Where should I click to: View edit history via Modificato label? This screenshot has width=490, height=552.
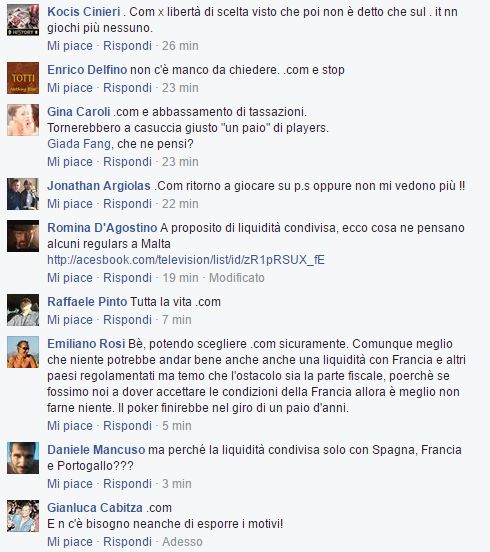click(x=237, y=278)
